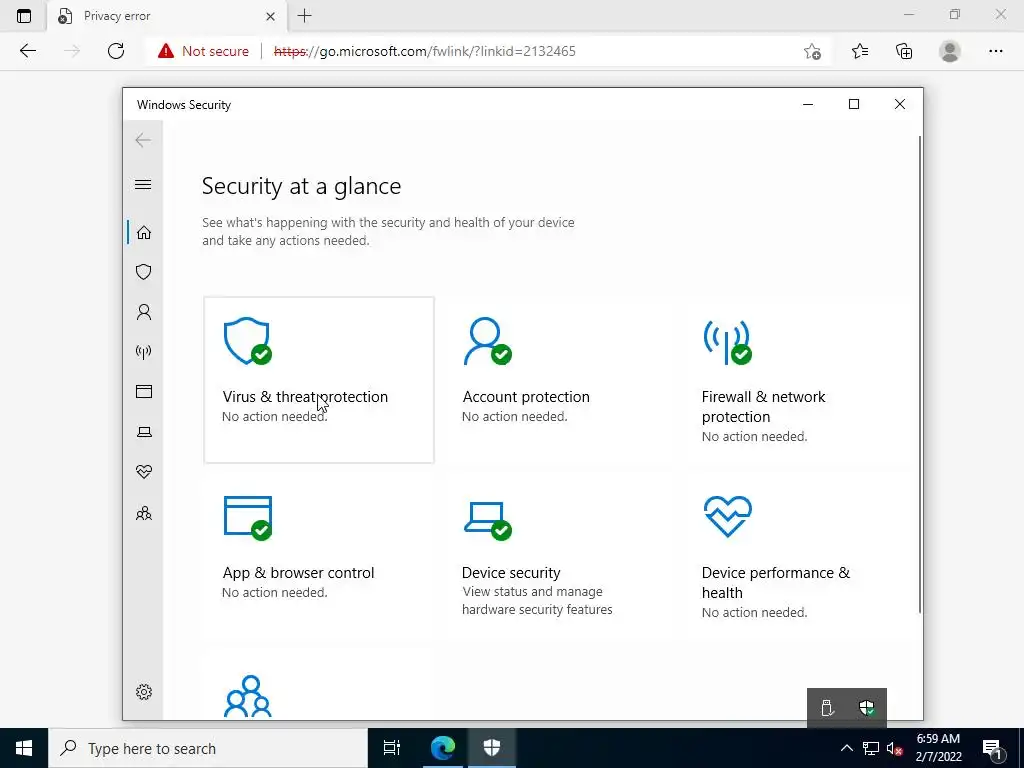The image size is (1024, 768).
Task: Open Task View on taskbar
Action: click(392, 748)
